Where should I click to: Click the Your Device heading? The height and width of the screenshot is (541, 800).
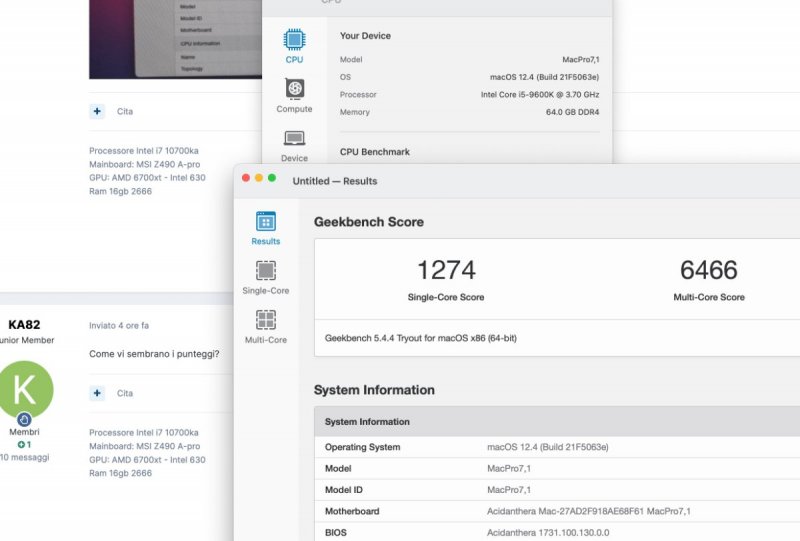click(365, 36)
